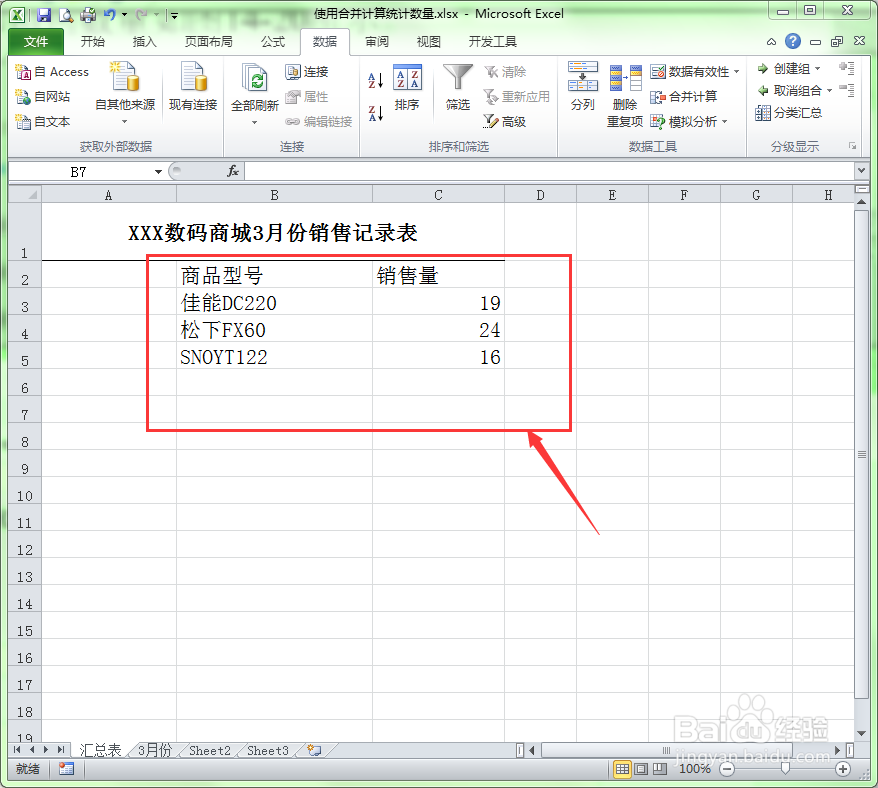
Task: Click Subtotal (分类汇总) button
Action: point(788,113)
